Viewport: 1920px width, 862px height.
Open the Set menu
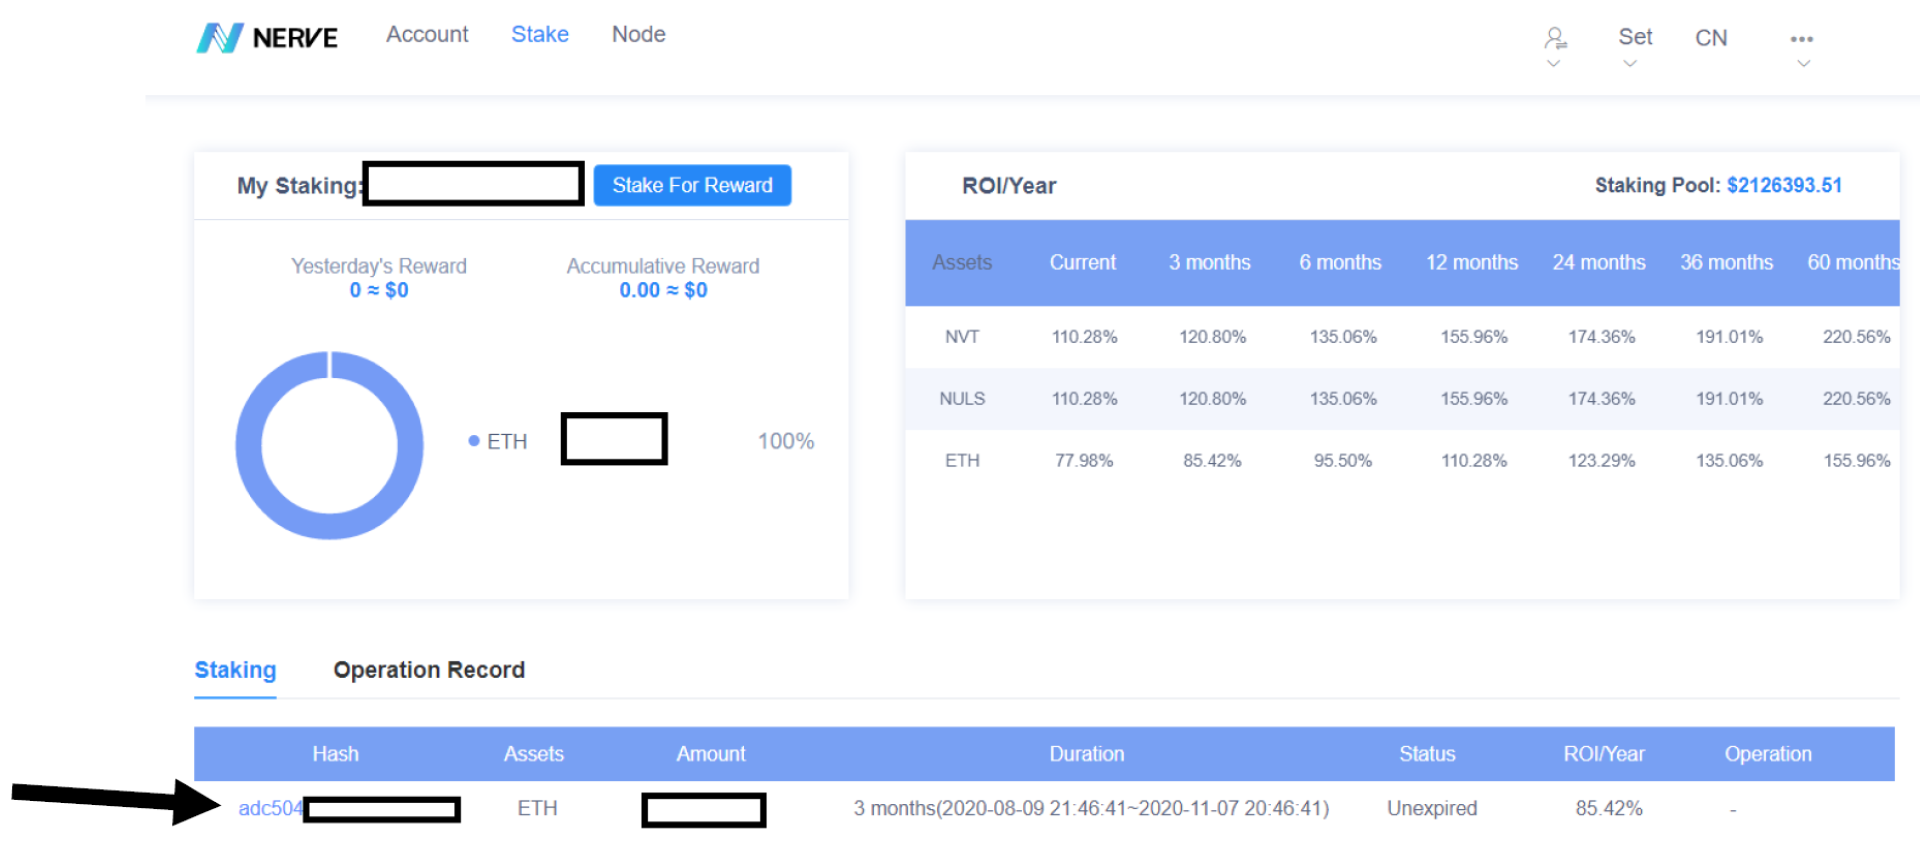click(1635, 37)
